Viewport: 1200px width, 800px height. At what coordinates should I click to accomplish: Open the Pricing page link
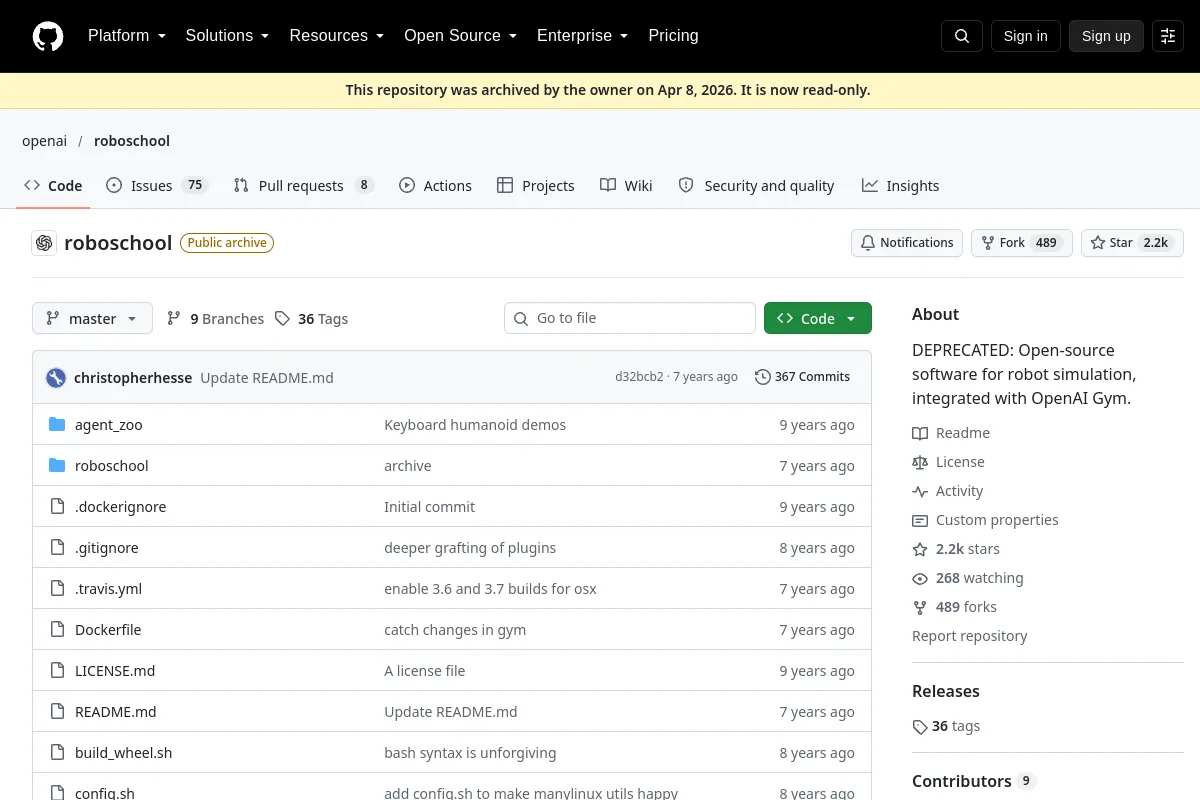[673, 36]
